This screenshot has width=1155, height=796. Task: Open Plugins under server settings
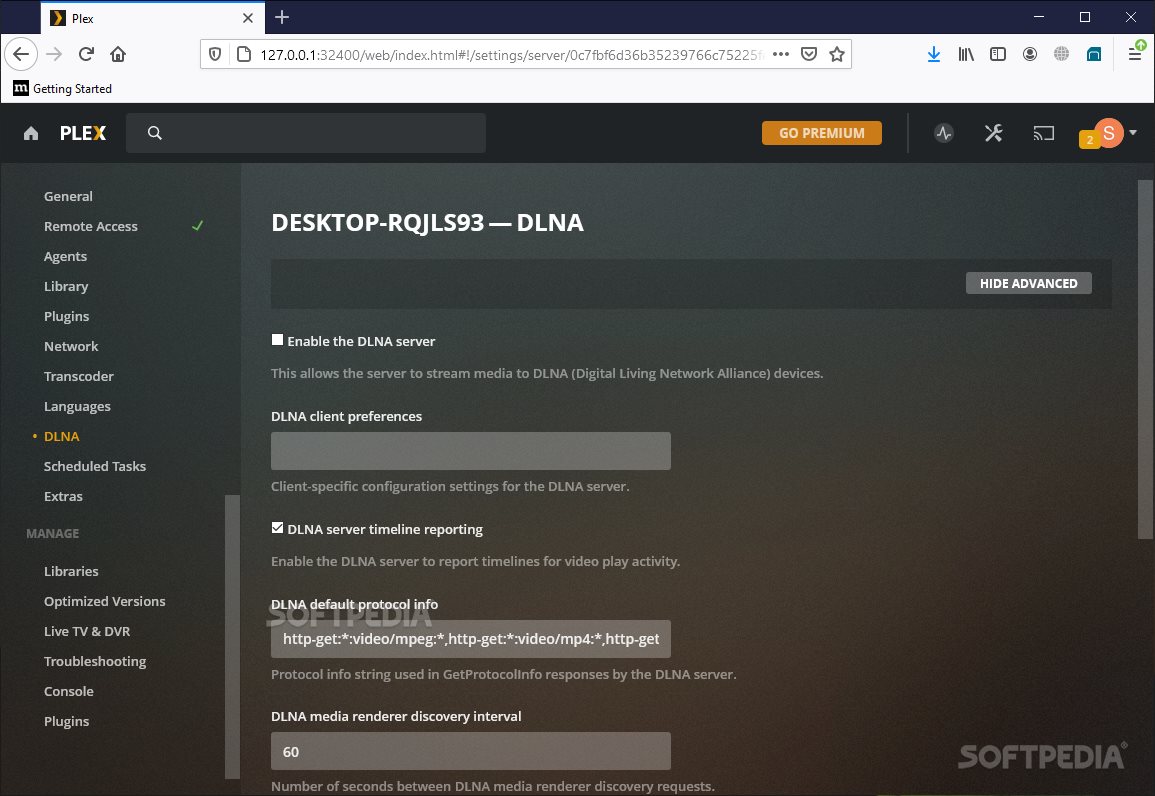click(66, 317)
